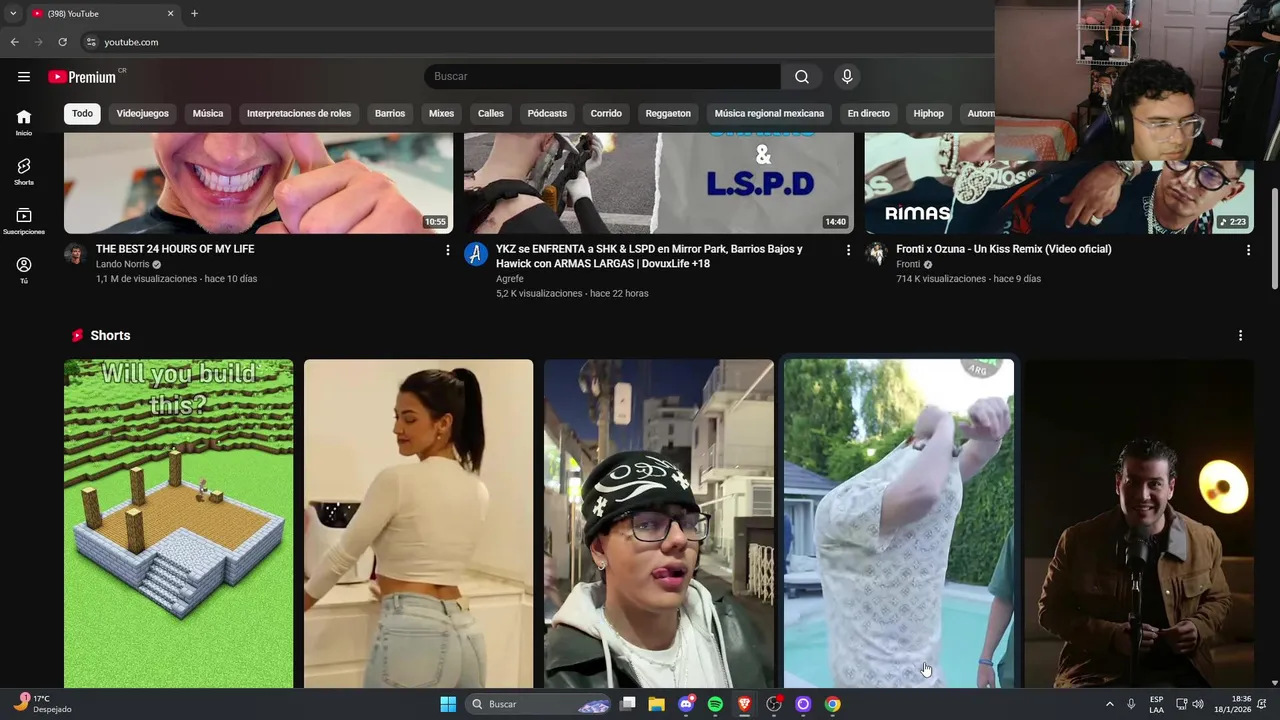Click the search magnifier button
The height and width of the screenshot is (720, 1280).
pyautogui.click(x=802, y=77)
